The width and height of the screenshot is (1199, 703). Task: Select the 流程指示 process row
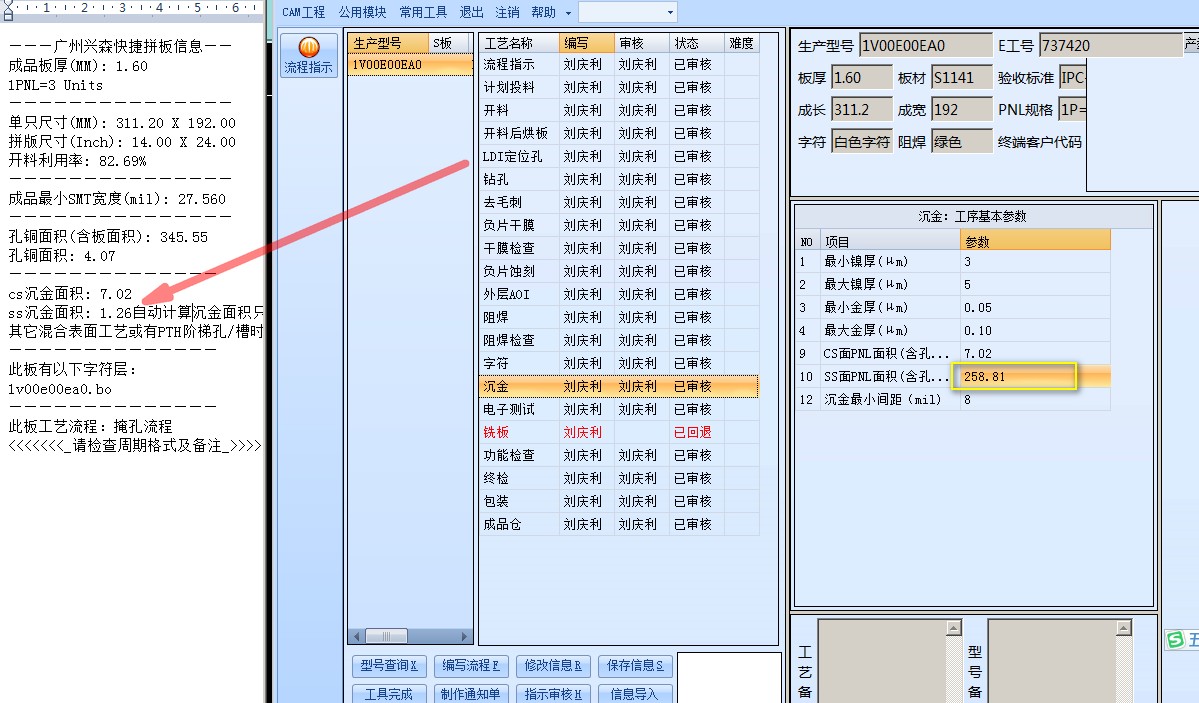tap(619, 65)
